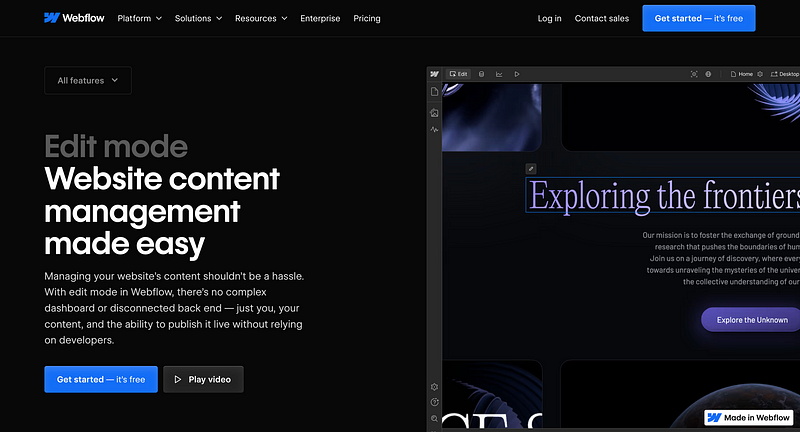Click the preview play icon in editor toolbar
Image resolution: width=800 pixels, height=432 pixels.
click(x=517, y=74)
